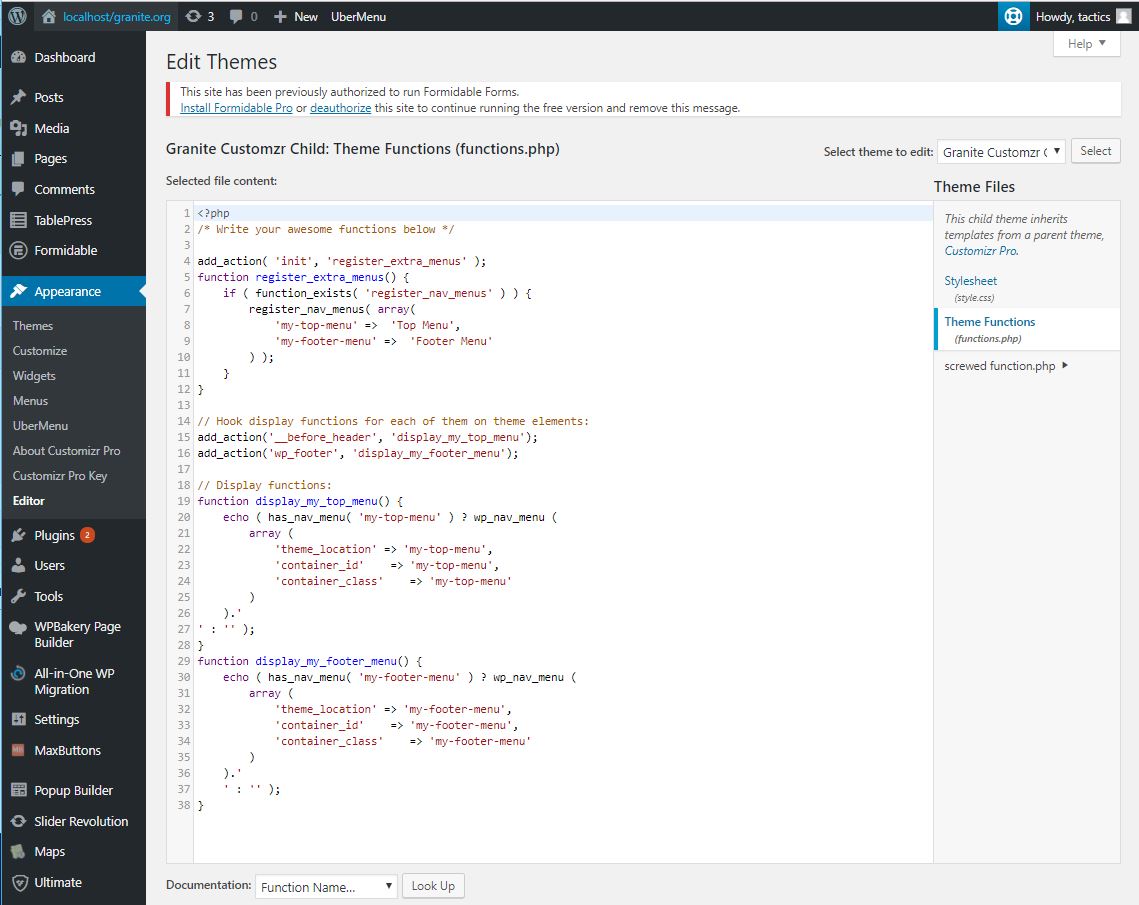Click the Plugins plug icon
The image size is (1139, 905).
[x=19, y=535]
